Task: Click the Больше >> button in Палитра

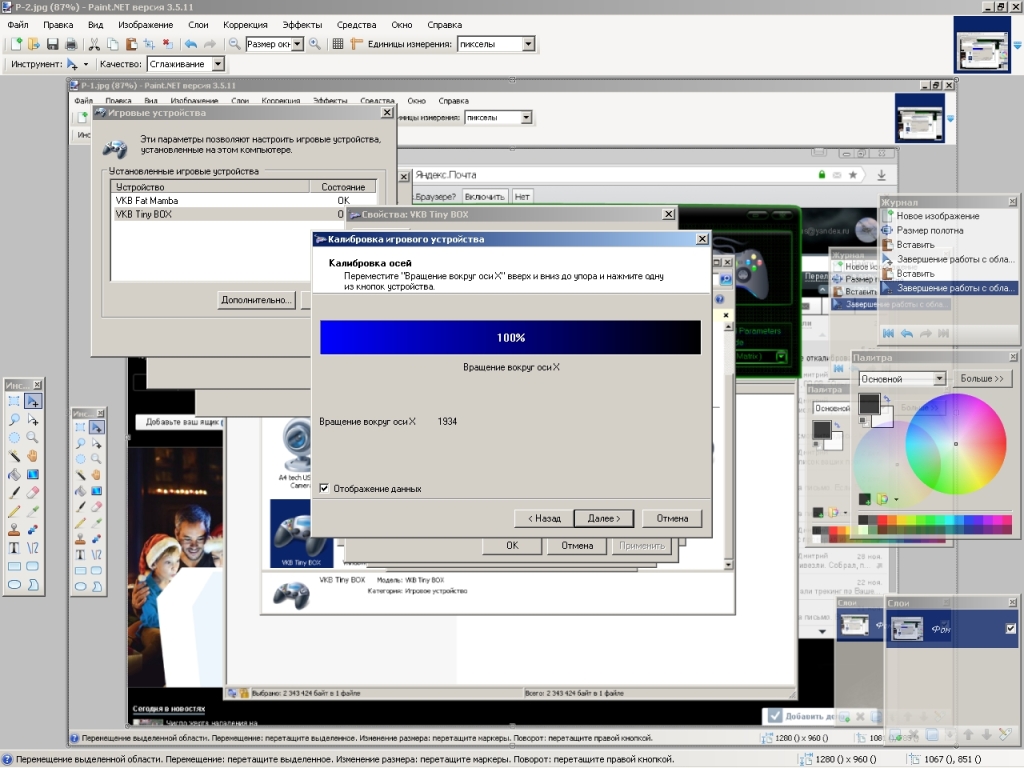Action: pos(982,379)
